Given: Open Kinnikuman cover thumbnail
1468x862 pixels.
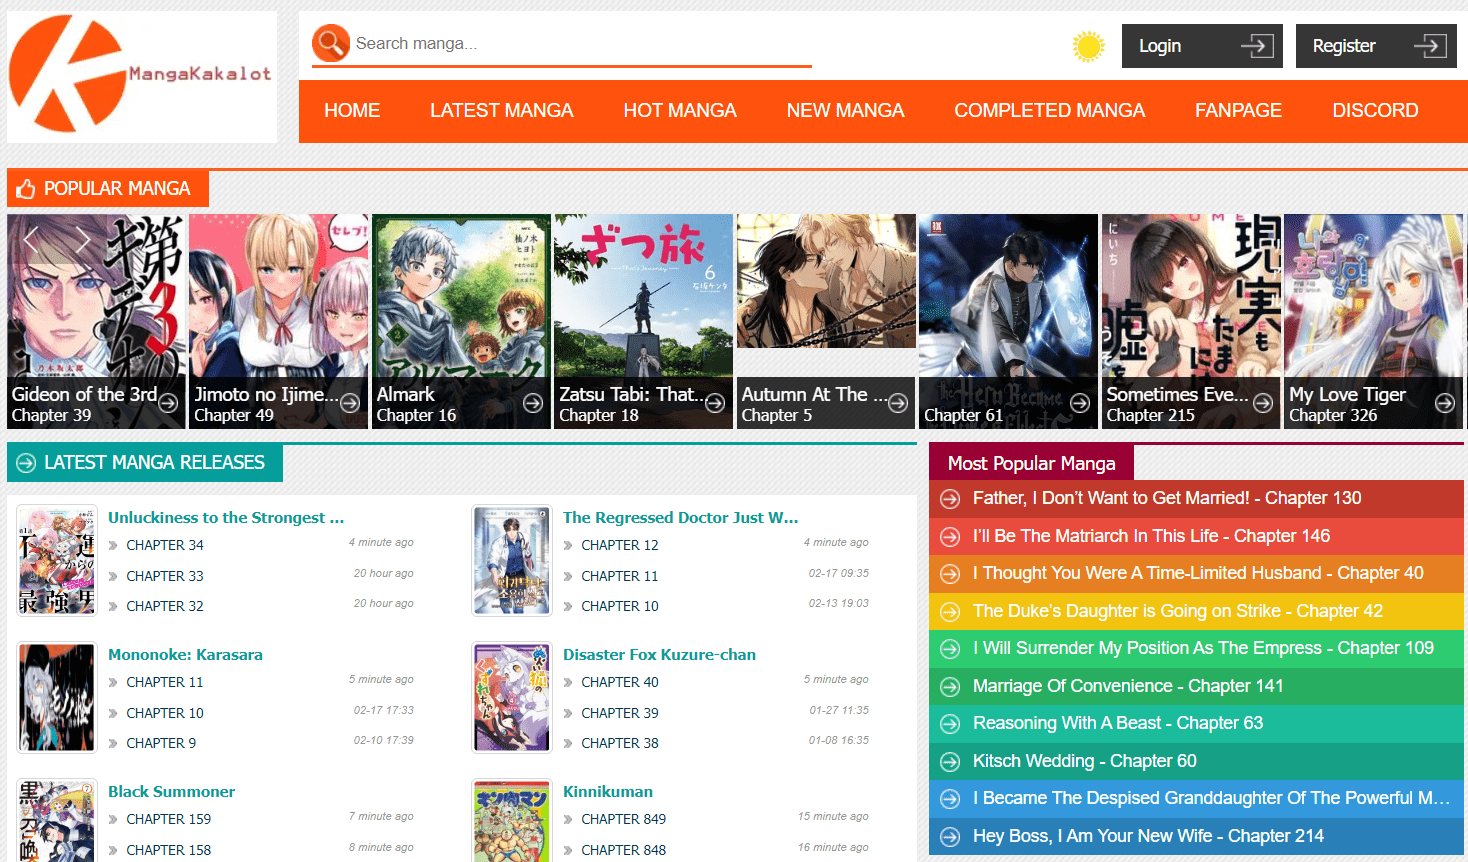Looking at the screenshot, I should click(x=512, y=821).
